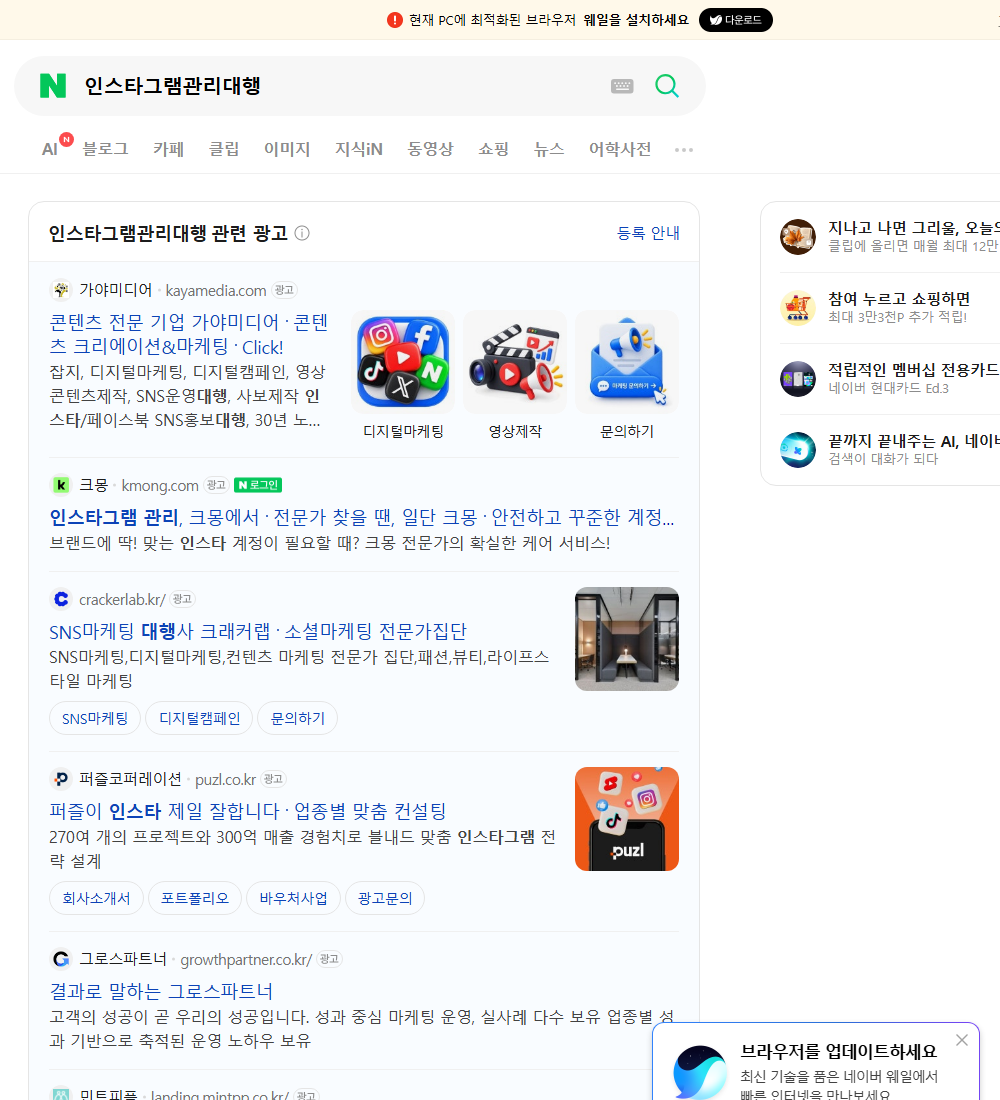Switch to the 블로그 tab
Viewport: 1000px width, 1100px height.
(105, 149)
